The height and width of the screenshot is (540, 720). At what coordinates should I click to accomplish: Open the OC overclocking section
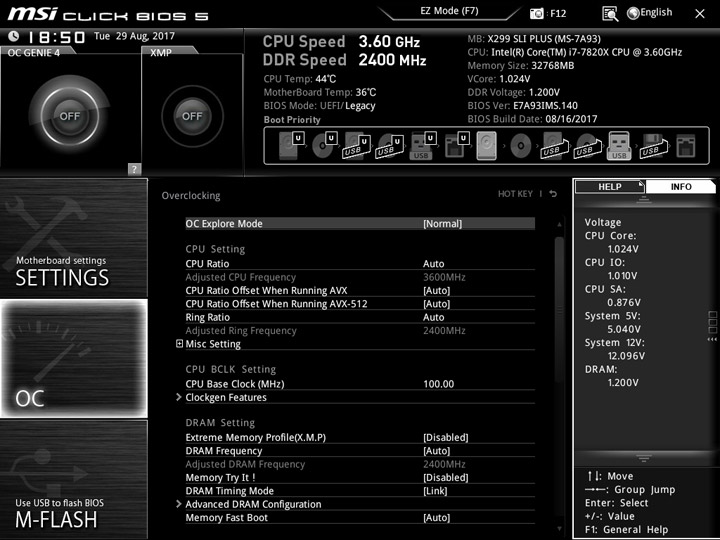(x=74, y=358)
